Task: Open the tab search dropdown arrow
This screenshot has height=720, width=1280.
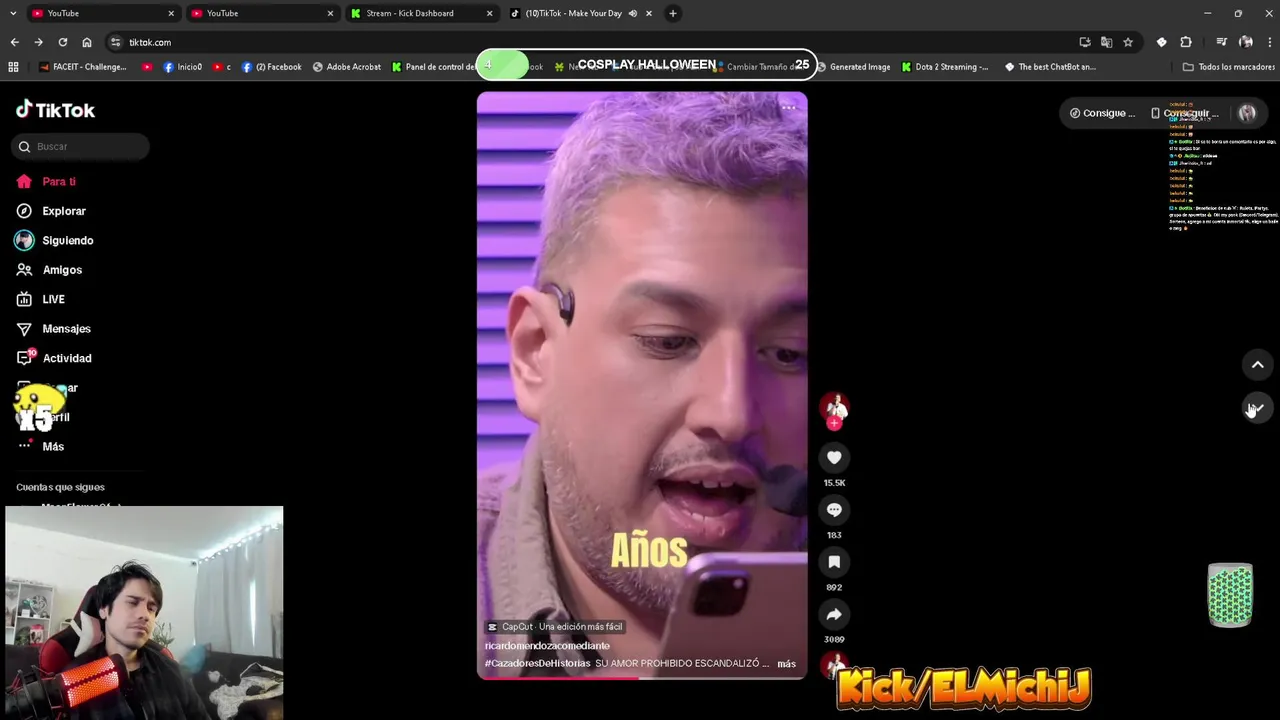Action: pos(12,13)
